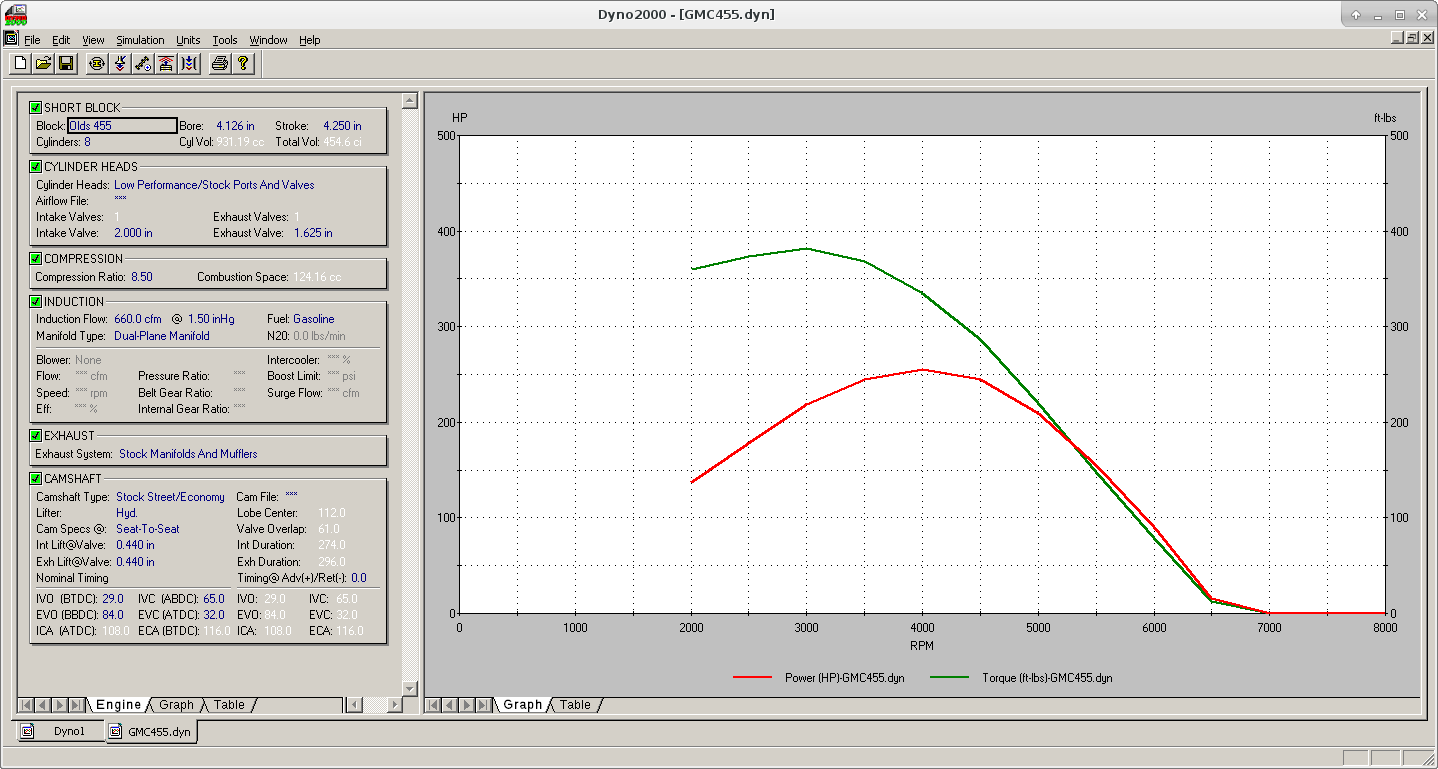Click the red arcs stacked toolbar icon
Viewport: 1438px width, 769px height.
pyautogui.click(x=166, y=64)
